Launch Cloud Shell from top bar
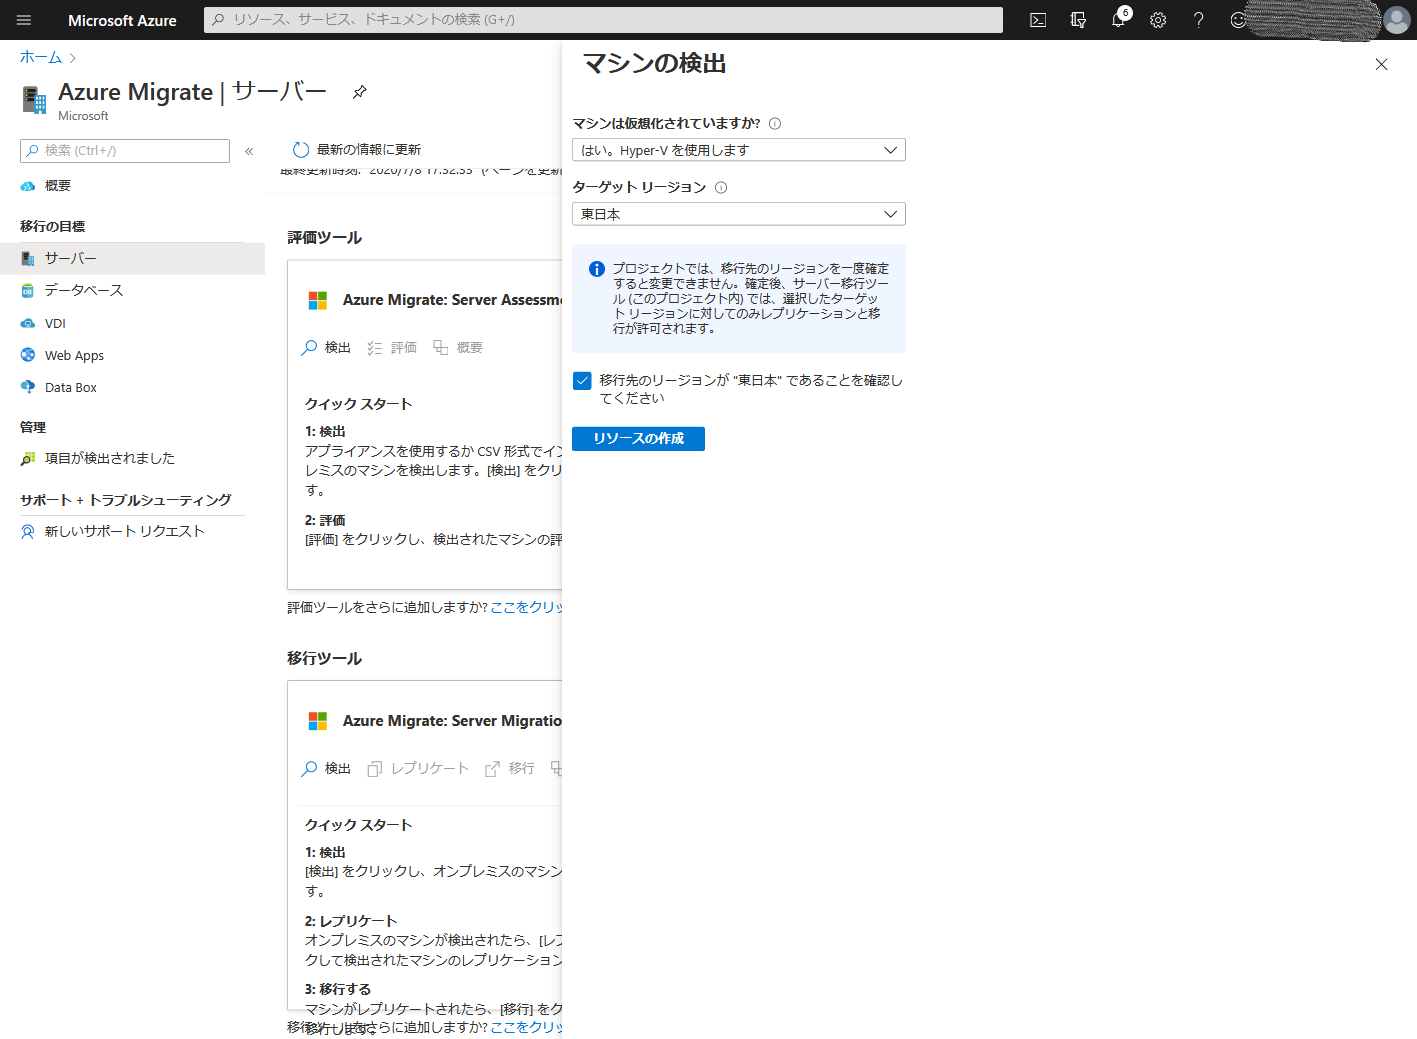Viewport: 1417px width, 1039px height. pyautogui.click(x=1038, y=20)
